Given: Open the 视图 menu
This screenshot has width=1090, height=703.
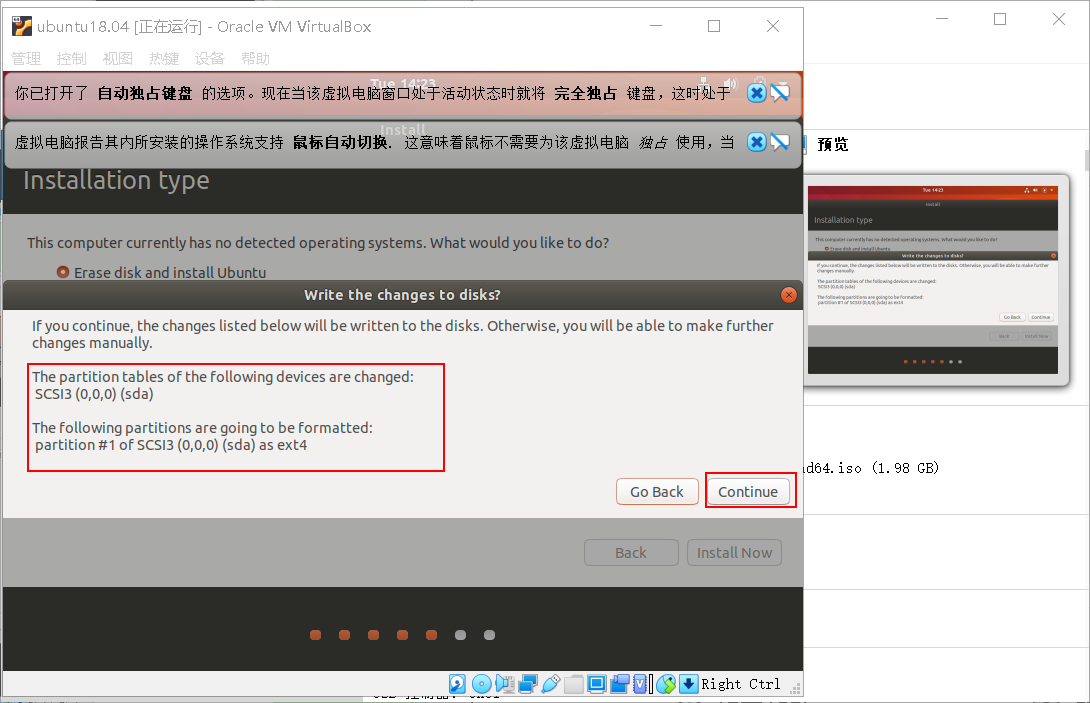Looking at the screenshot, I should (x=117, y=58).
